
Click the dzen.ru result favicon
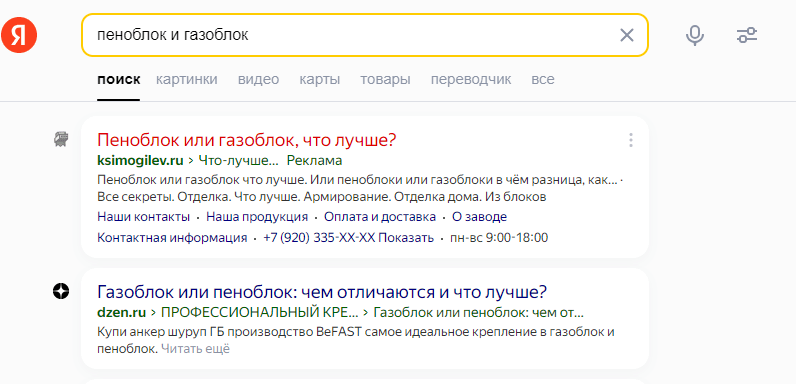tap(60, 292)
